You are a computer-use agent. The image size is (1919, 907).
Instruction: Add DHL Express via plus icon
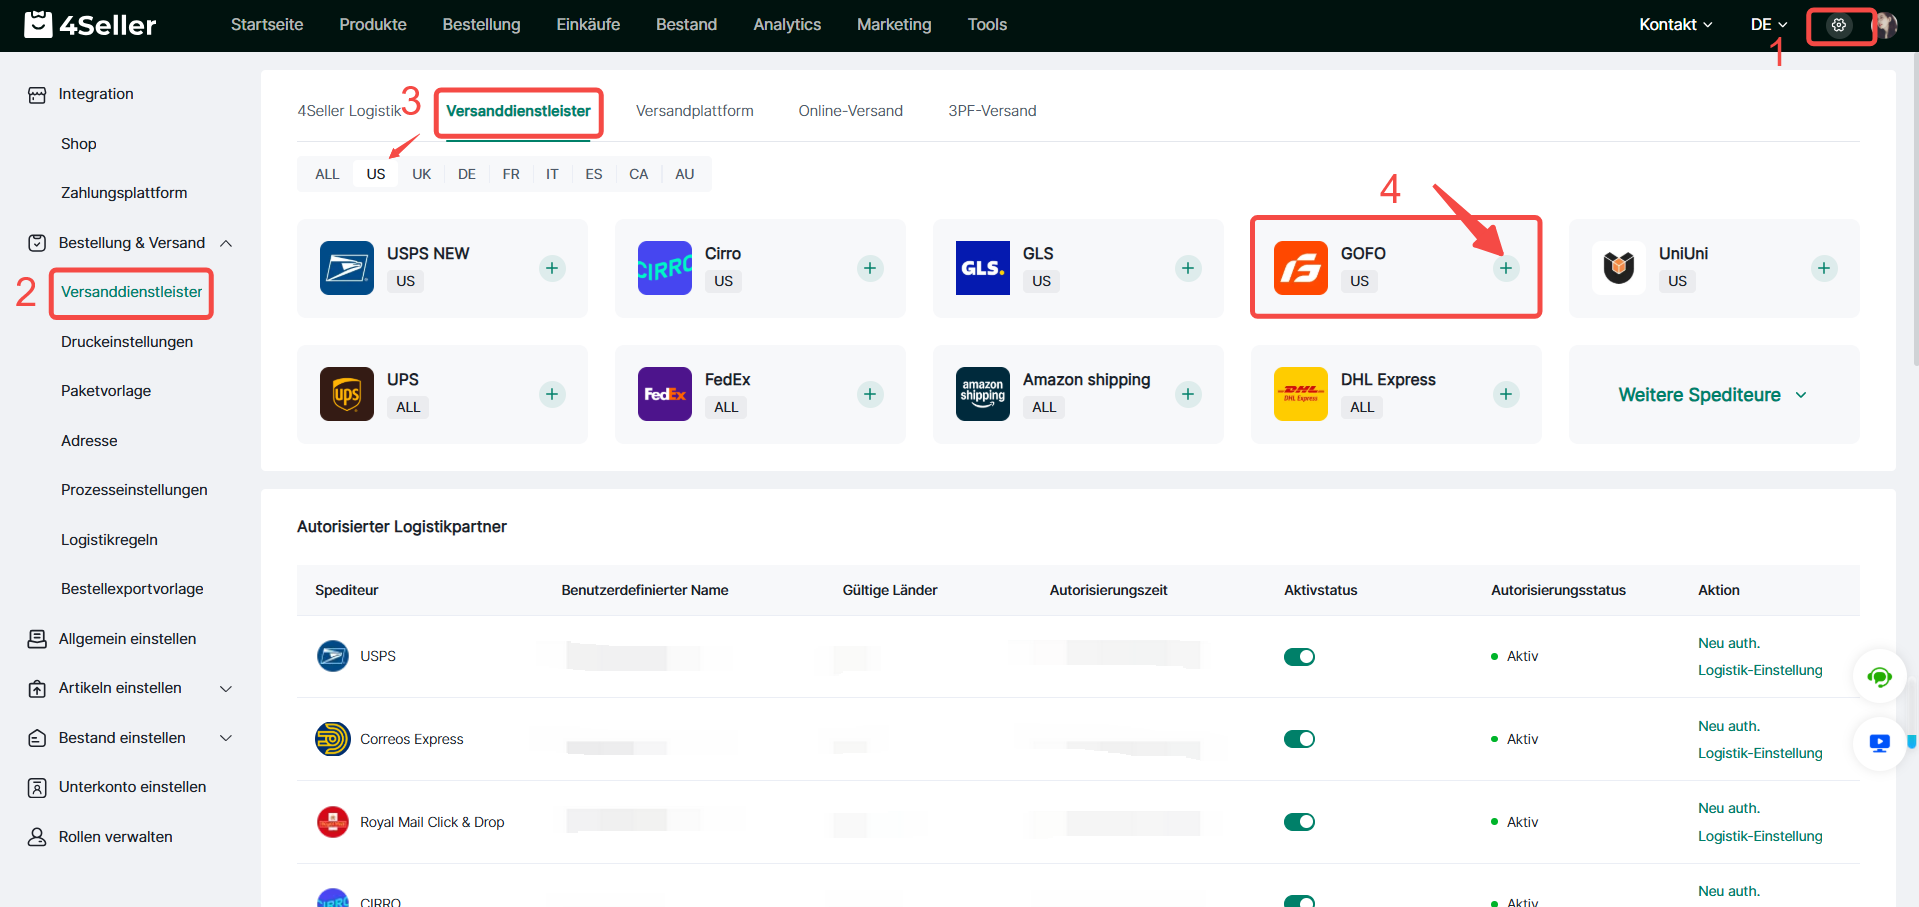click(x=1505, y=394)
